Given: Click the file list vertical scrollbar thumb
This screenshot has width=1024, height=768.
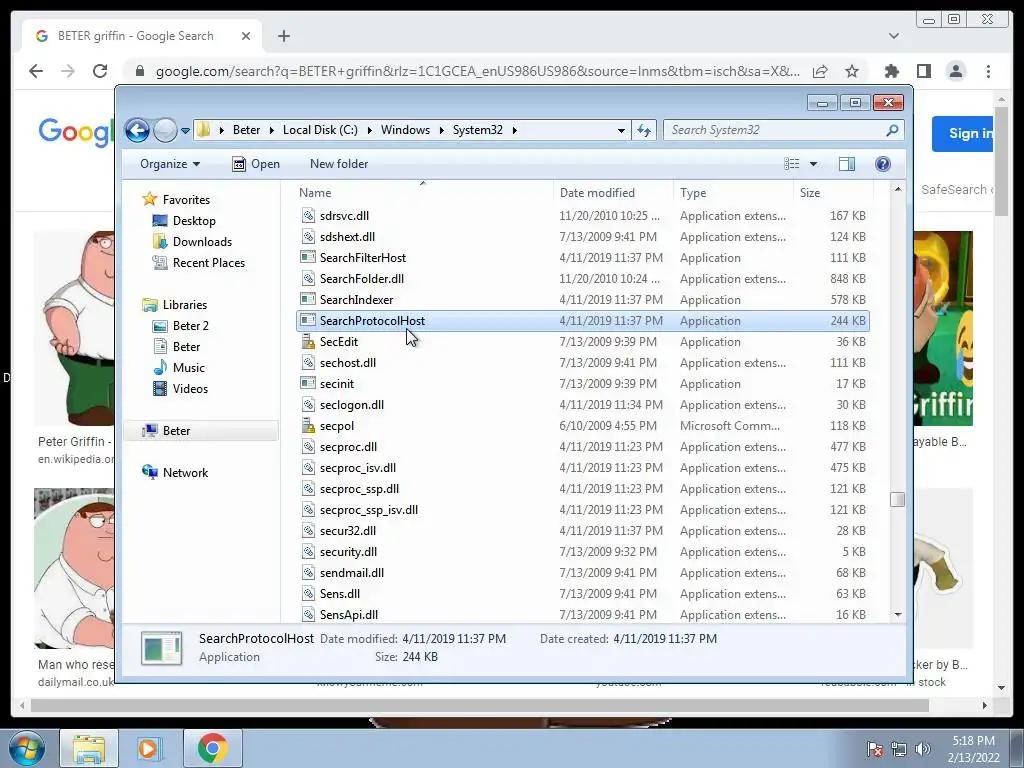Looking at the screenshot, I should click(897, 499).
